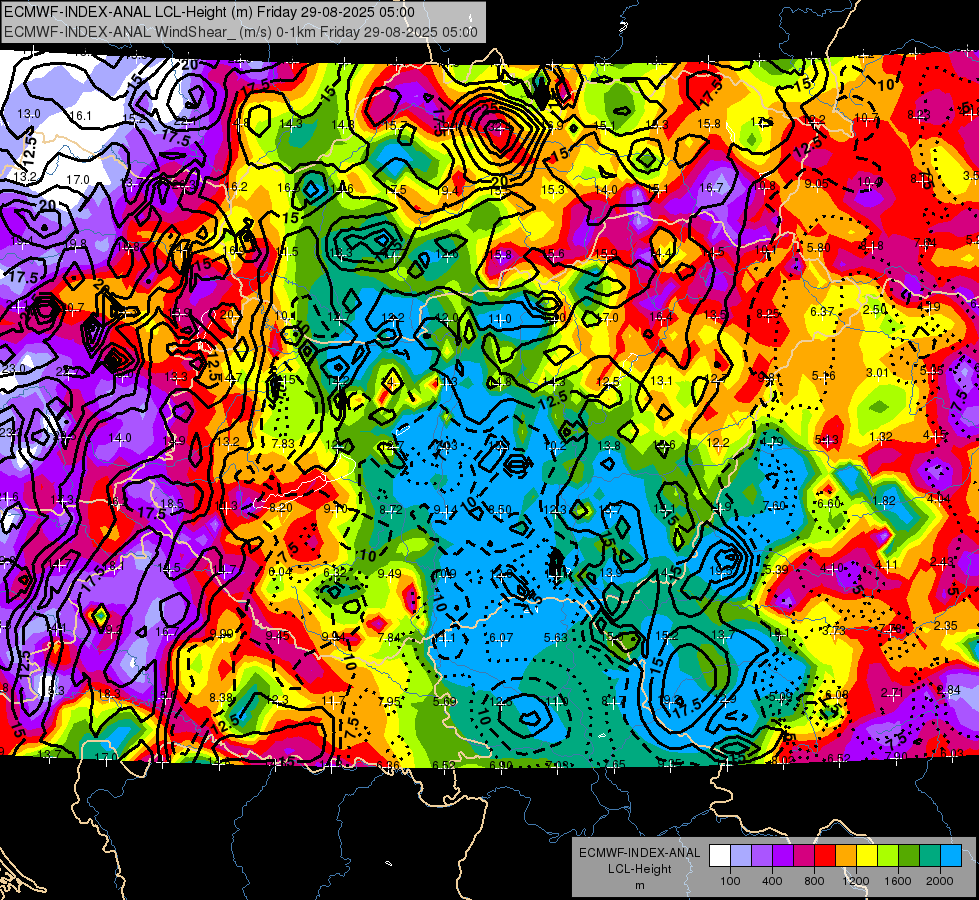Click the 14.0 value in purple area

[120, 438]
